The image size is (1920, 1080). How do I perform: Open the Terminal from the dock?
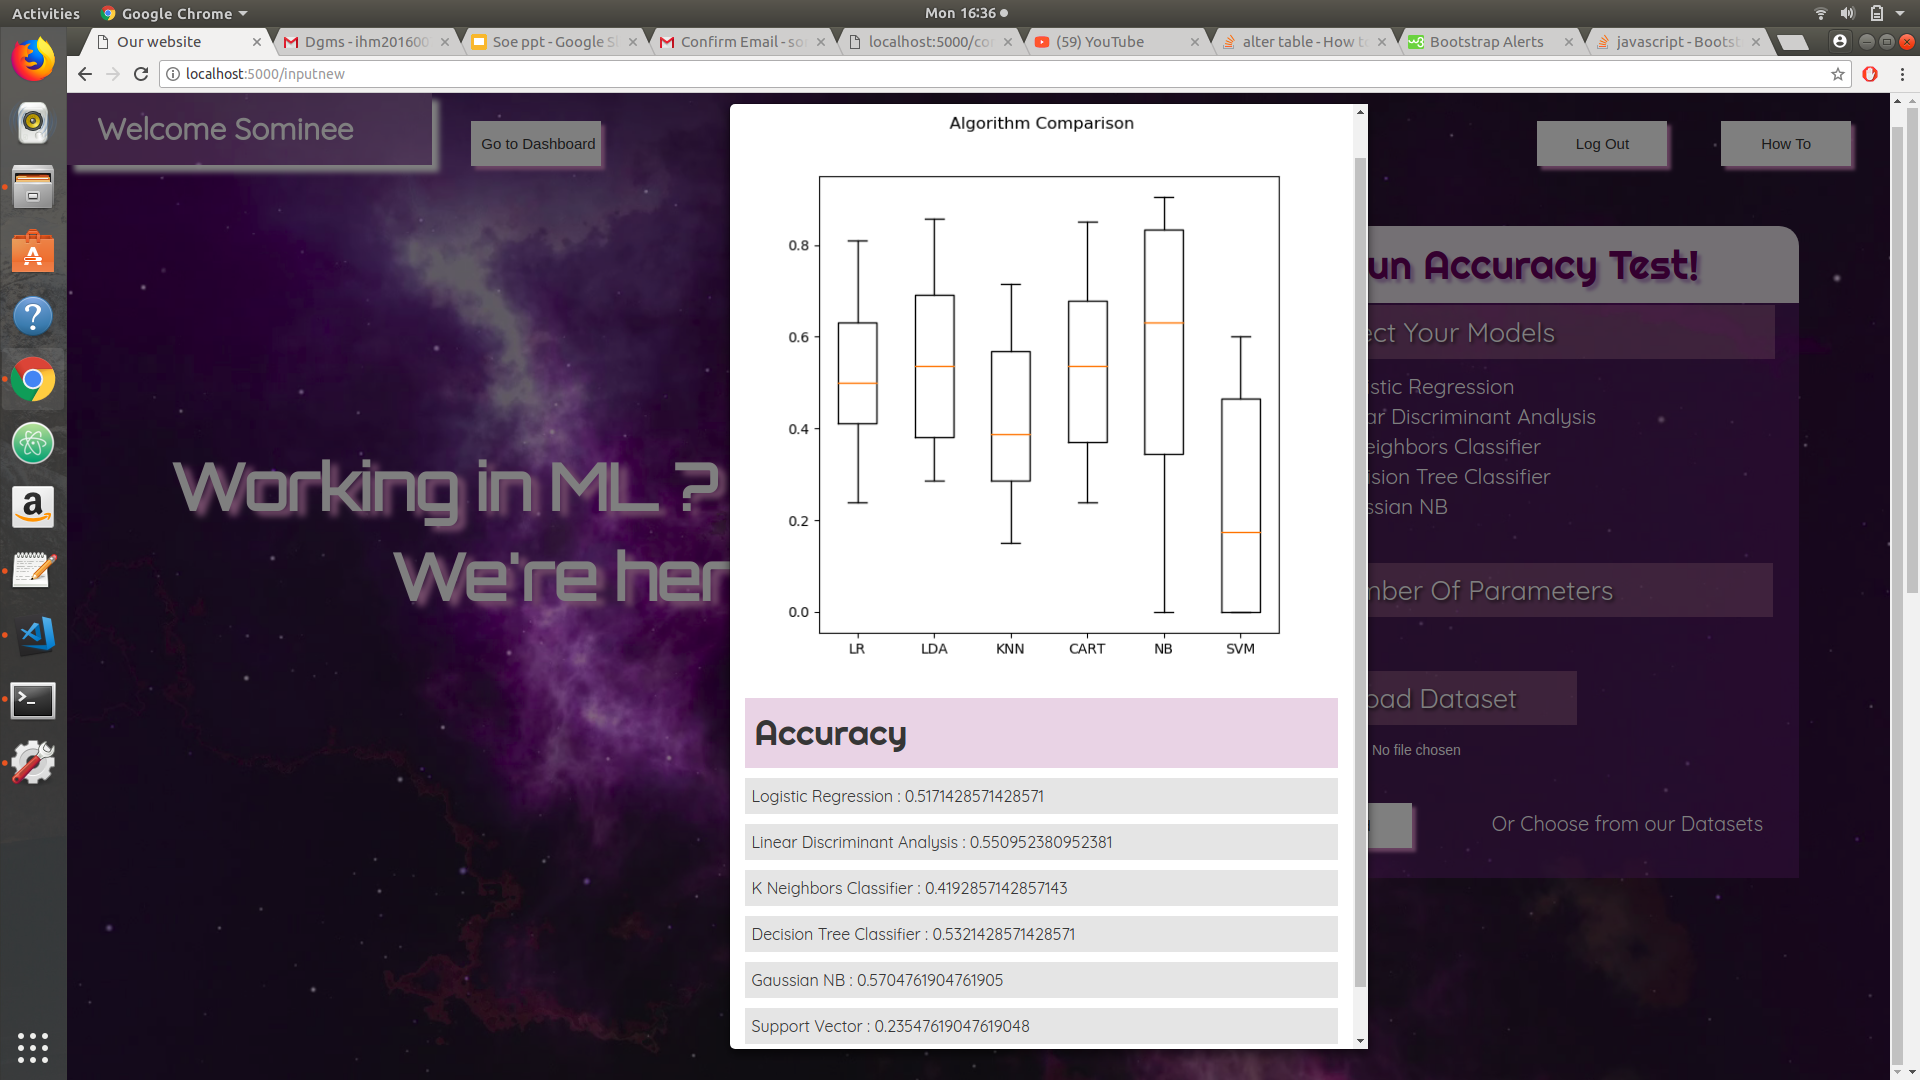[33, 701]
